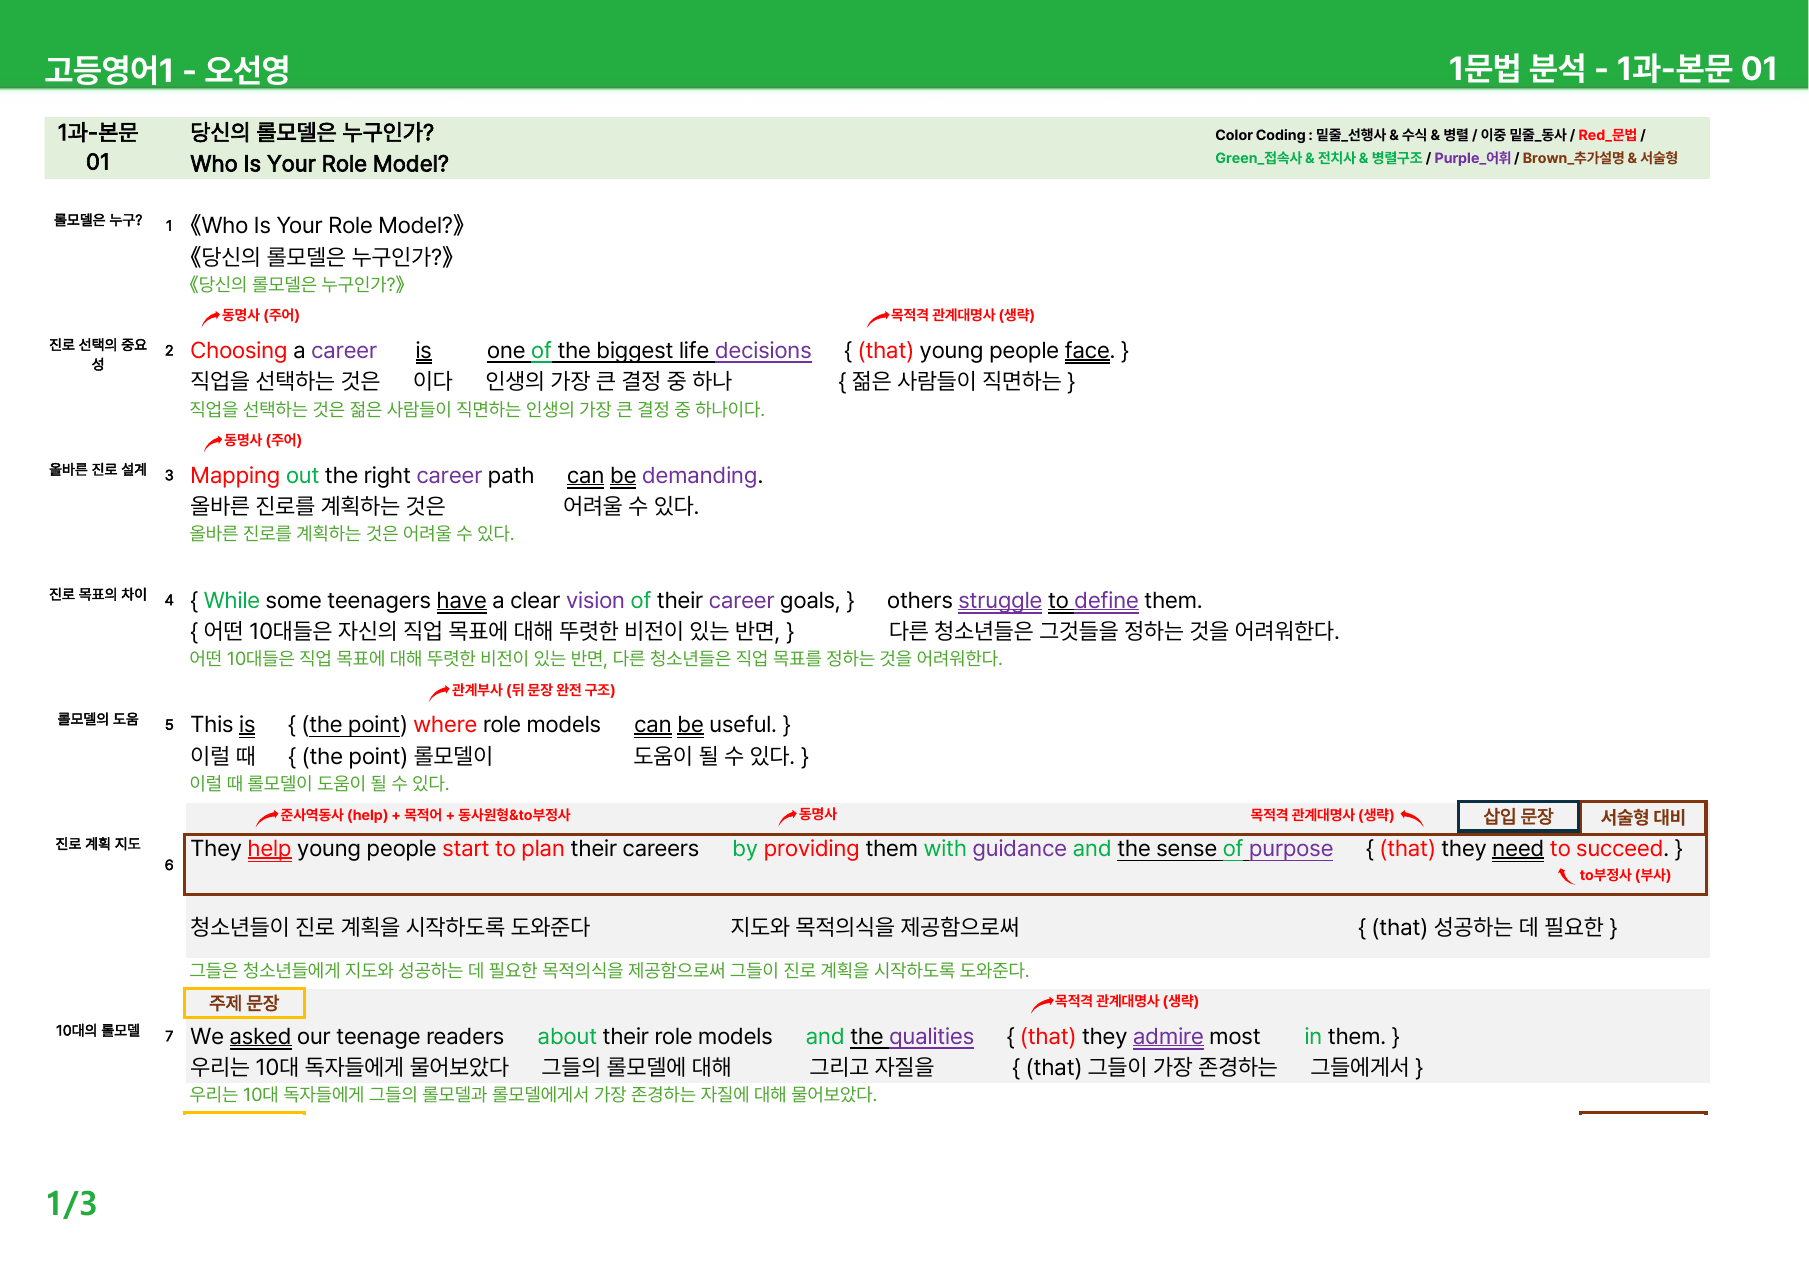Click the '동명사 (주어)' note above 'Mapping out'
Image resolution: width=1809 pixels, height=1279 pixels.
tap(263, 440)
